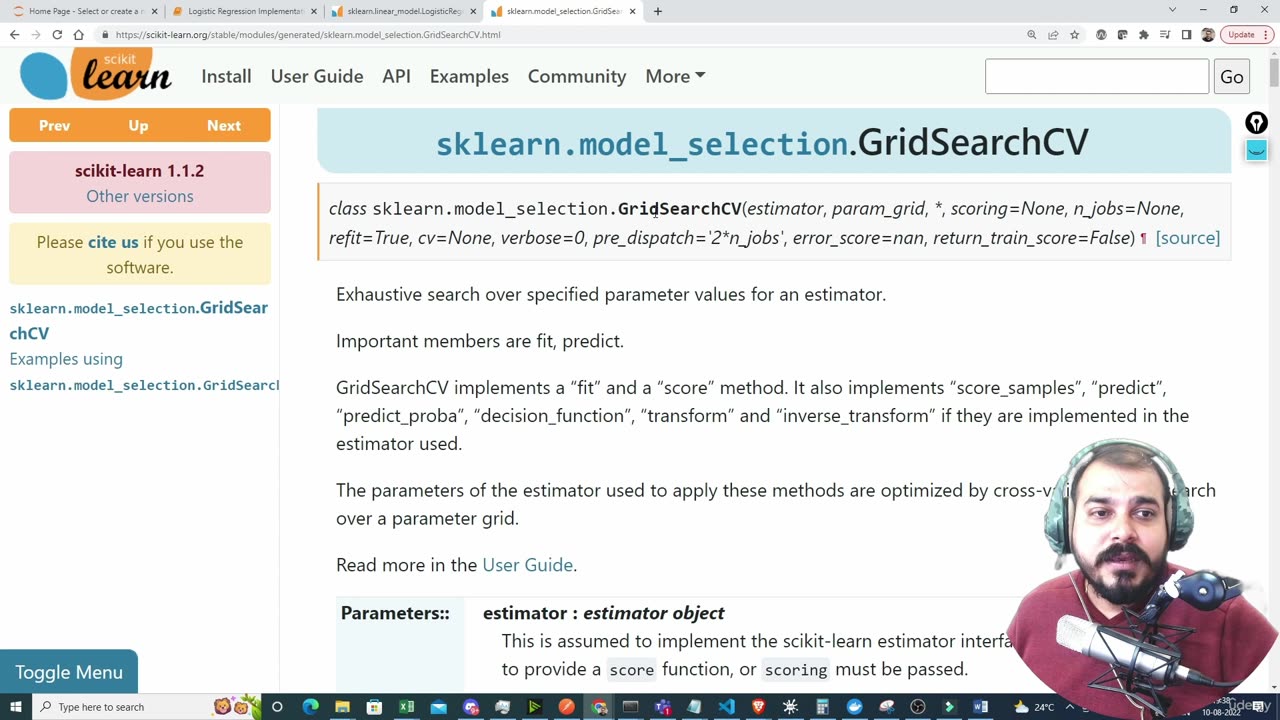Go back to the previous browser page
This screenshot has height=720, width=1280.
coord(14,34)
